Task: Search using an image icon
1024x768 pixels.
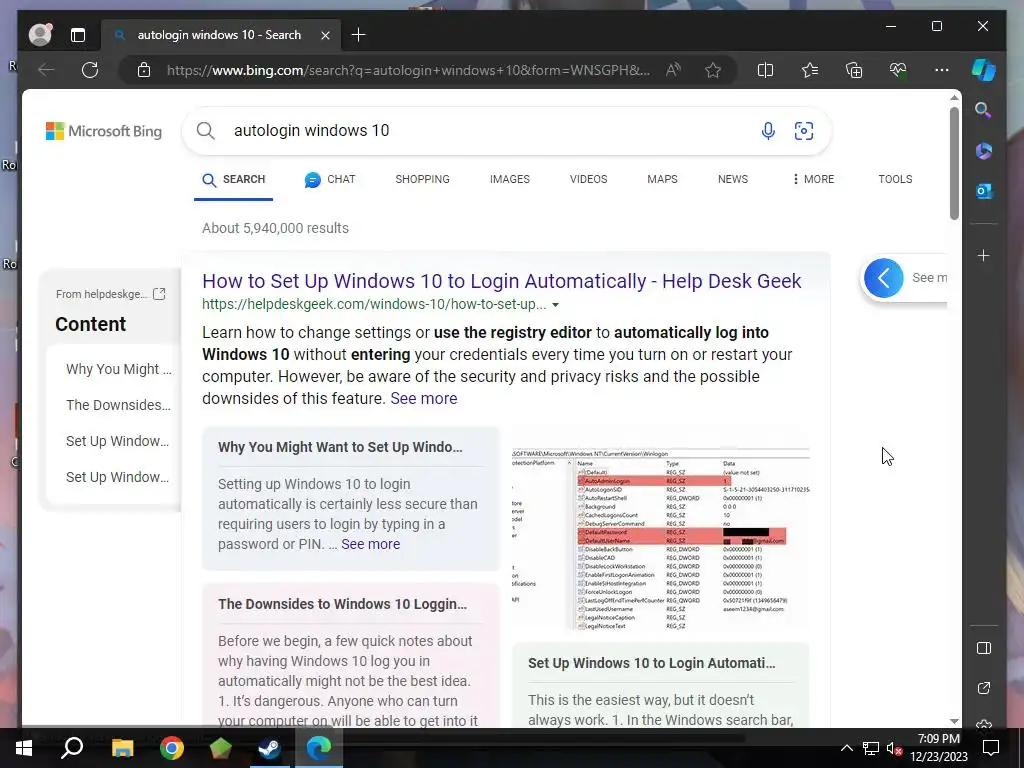Action: [x=804, y=131]
